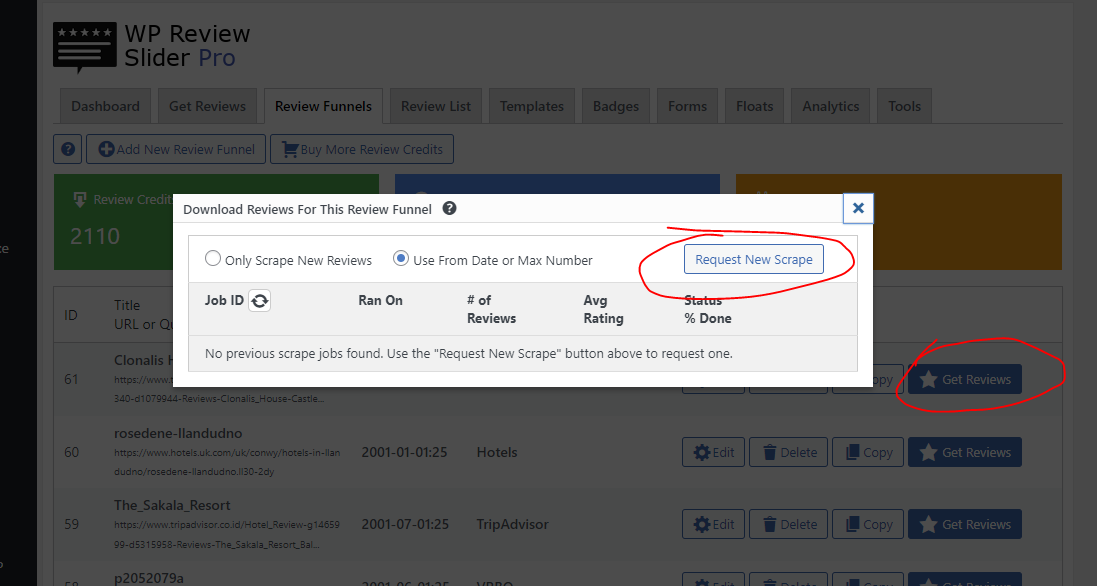The height and width of the screenshot is (586, 1097).
Task: Open the Analytics tab
Action: (x=830, y=106)
